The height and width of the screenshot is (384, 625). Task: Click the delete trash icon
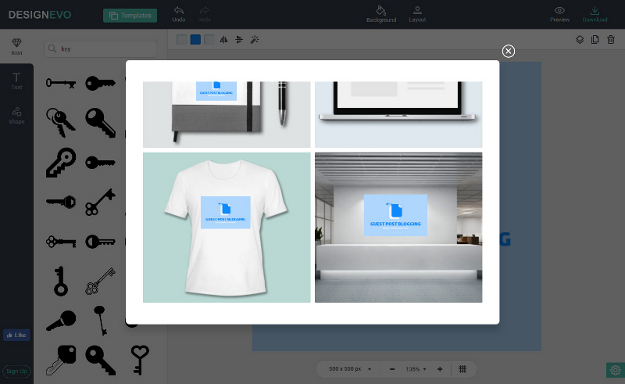click(x=611, y=39)
